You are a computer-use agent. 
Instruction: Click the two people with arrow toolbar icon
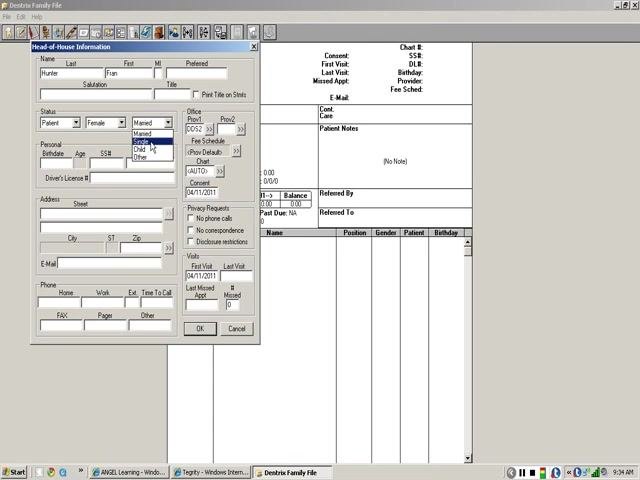pos(187,32)
